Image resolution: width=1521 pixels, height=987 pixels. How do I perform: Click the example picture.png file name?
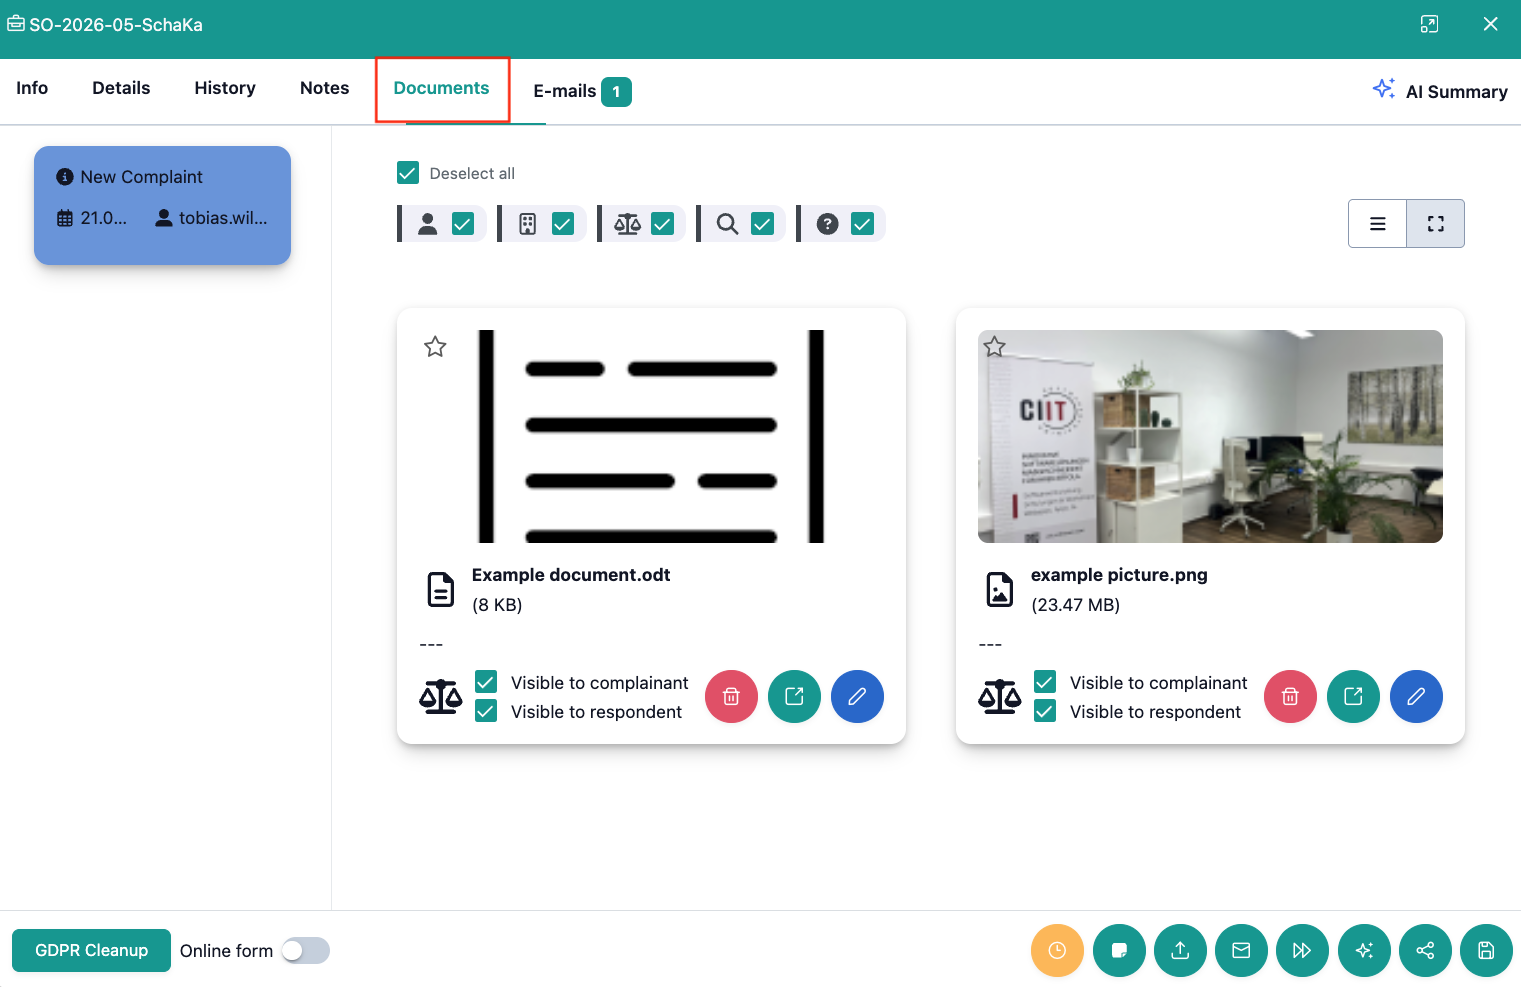pyautogui.click(x=1119, y=575)
